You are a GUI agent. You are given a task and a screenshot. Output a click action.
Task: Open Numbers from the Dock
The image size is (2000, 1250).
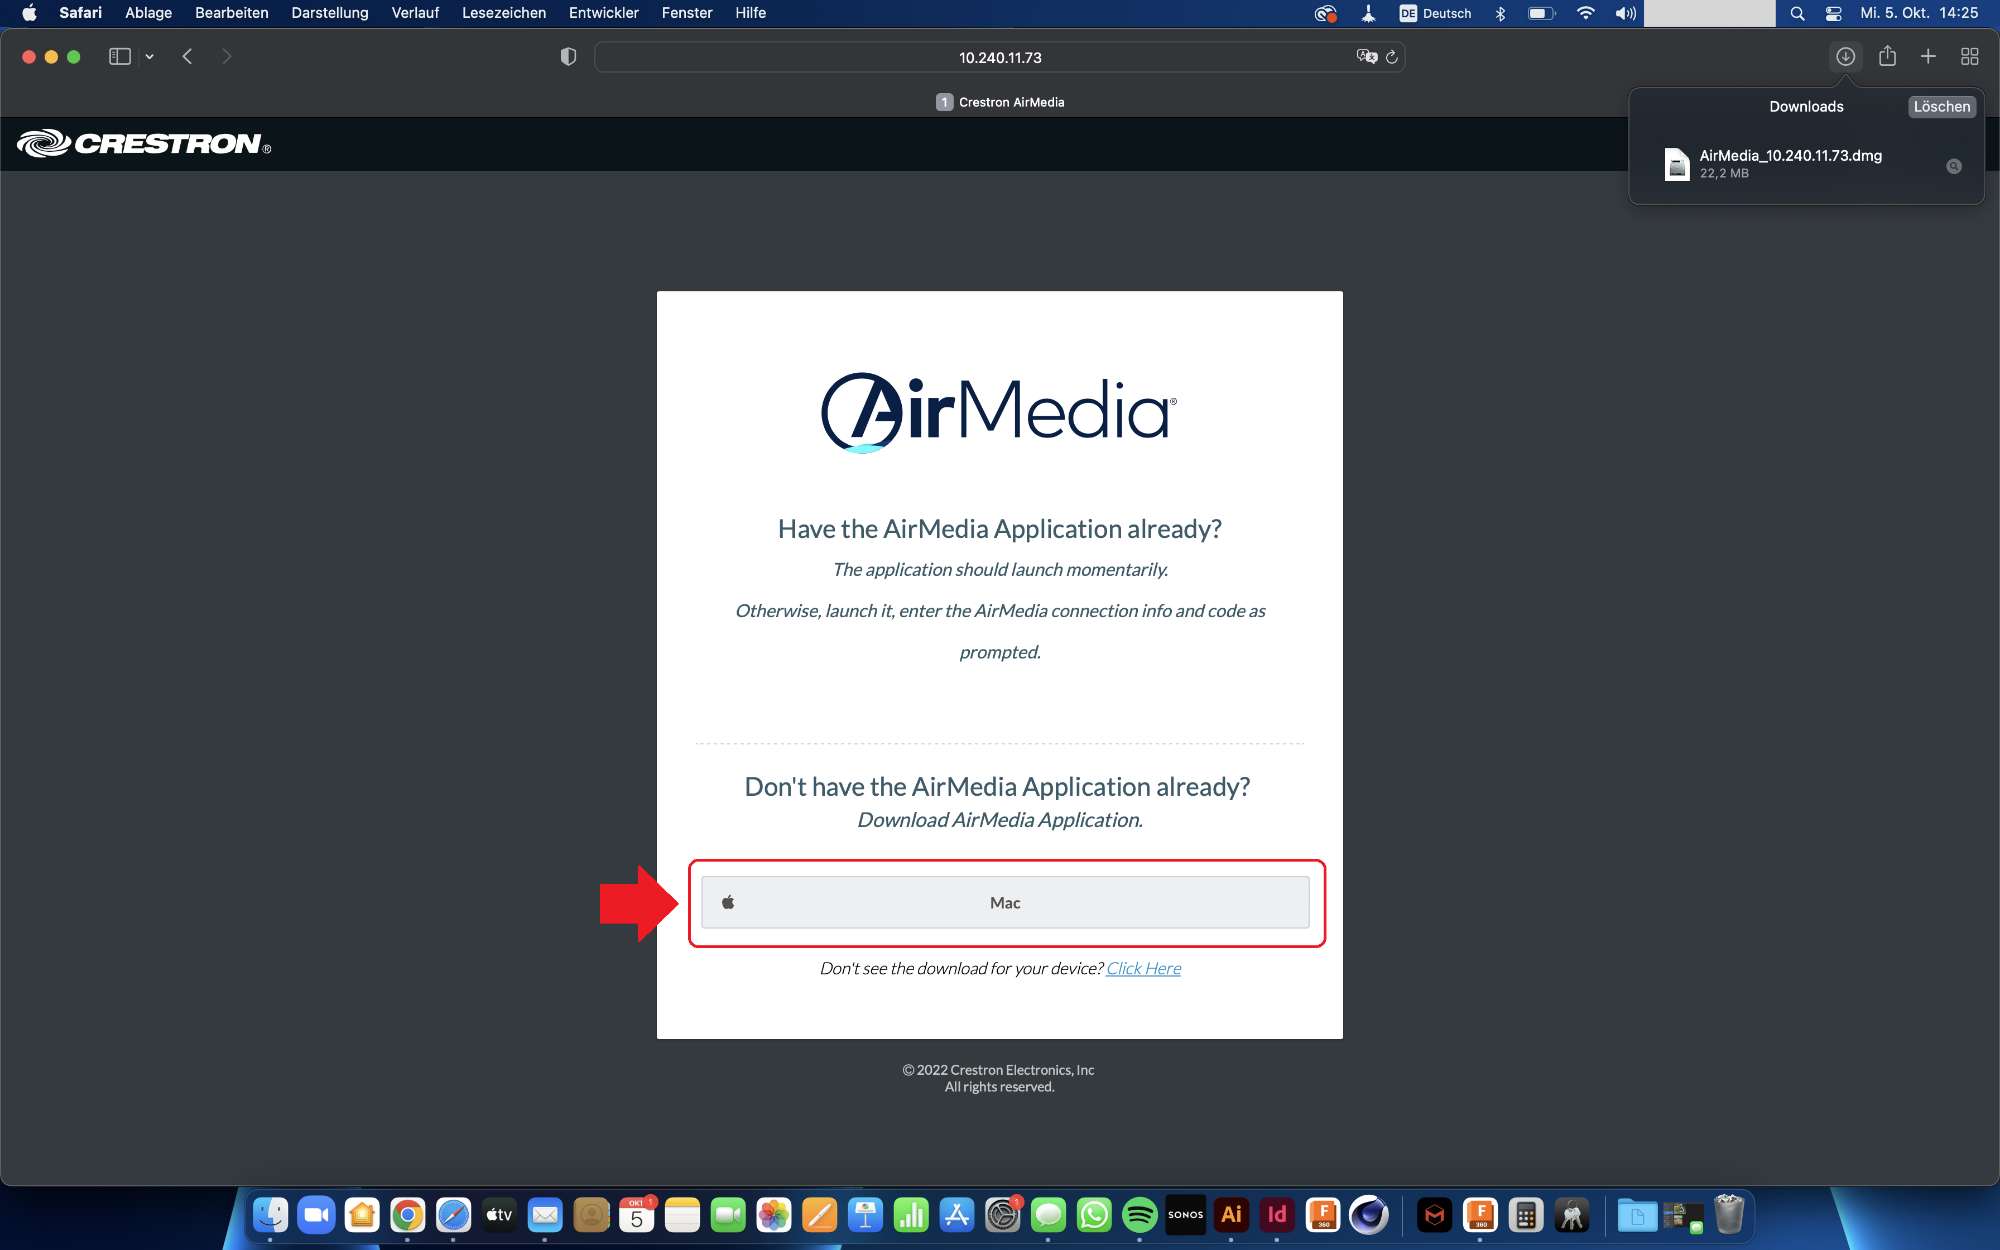[x=911, y=1215]
